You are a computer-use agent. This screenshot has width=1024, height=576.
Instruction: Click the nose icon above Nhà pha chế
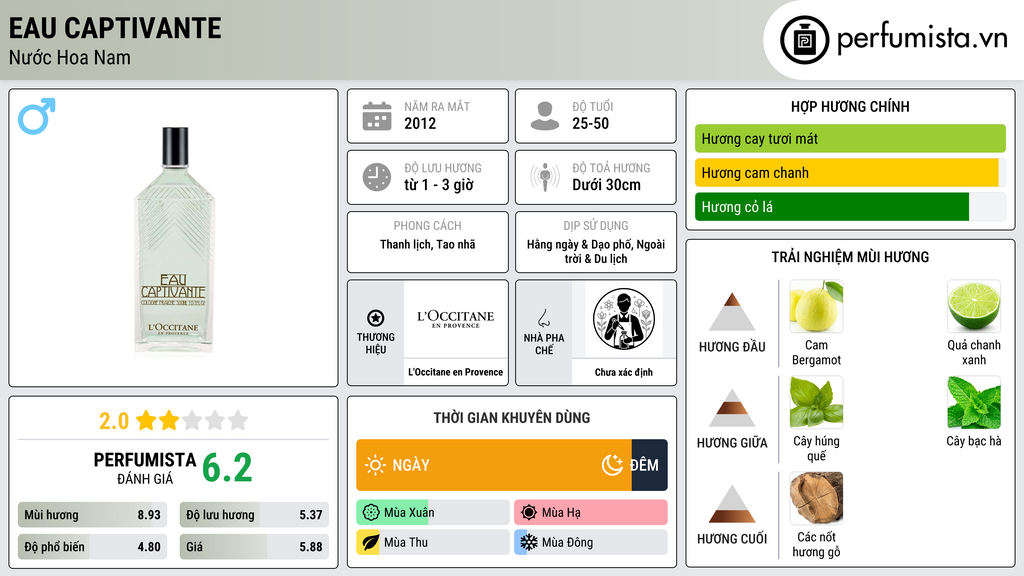click(x=543, y=318)
